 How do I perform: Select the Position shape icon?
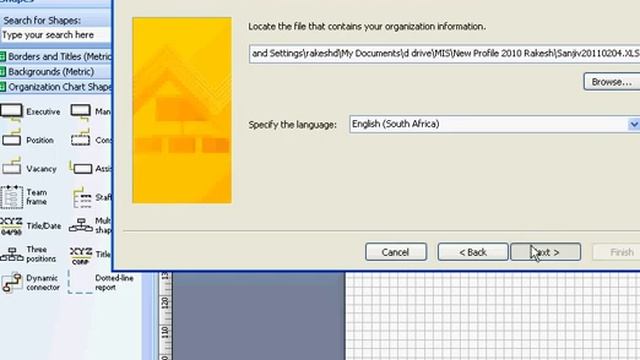click(11, 138)
